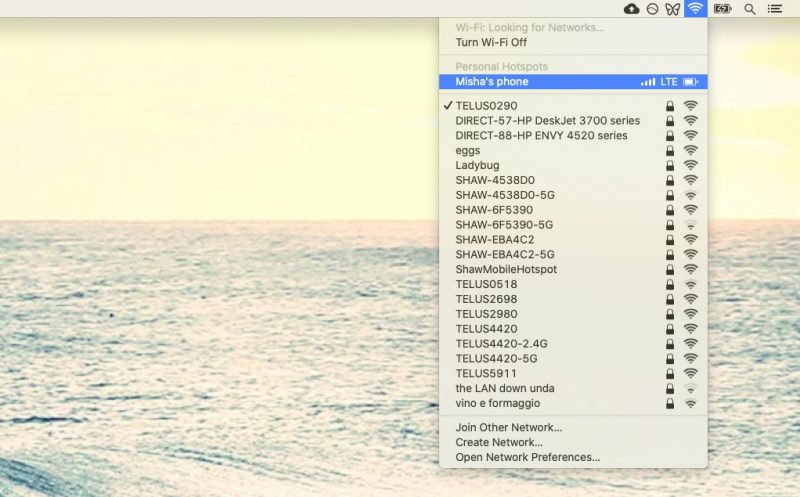This screenshot has width=800, height=497.
Task: Click the lock icon beside TELUS0290
Action: (x=670, y=106)
